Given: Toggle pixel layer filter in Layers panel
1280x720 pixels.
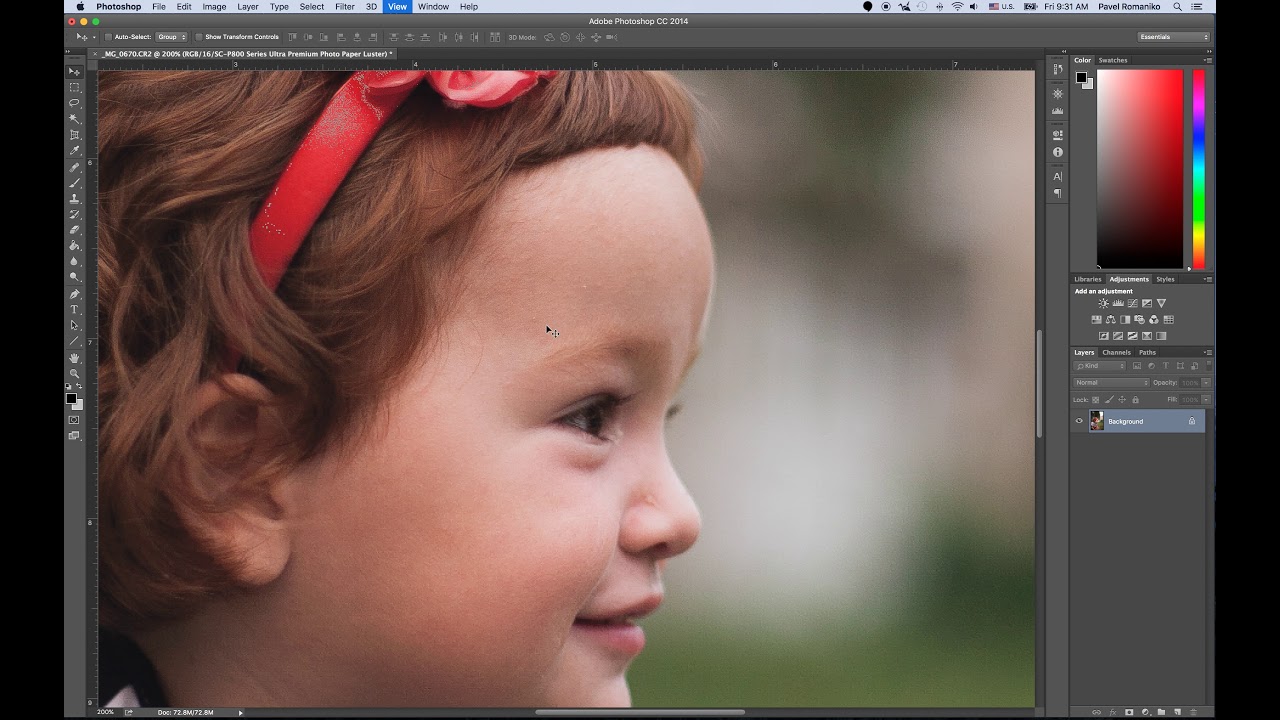Looking at the screenshot, I should click(x=1137, y=366).
